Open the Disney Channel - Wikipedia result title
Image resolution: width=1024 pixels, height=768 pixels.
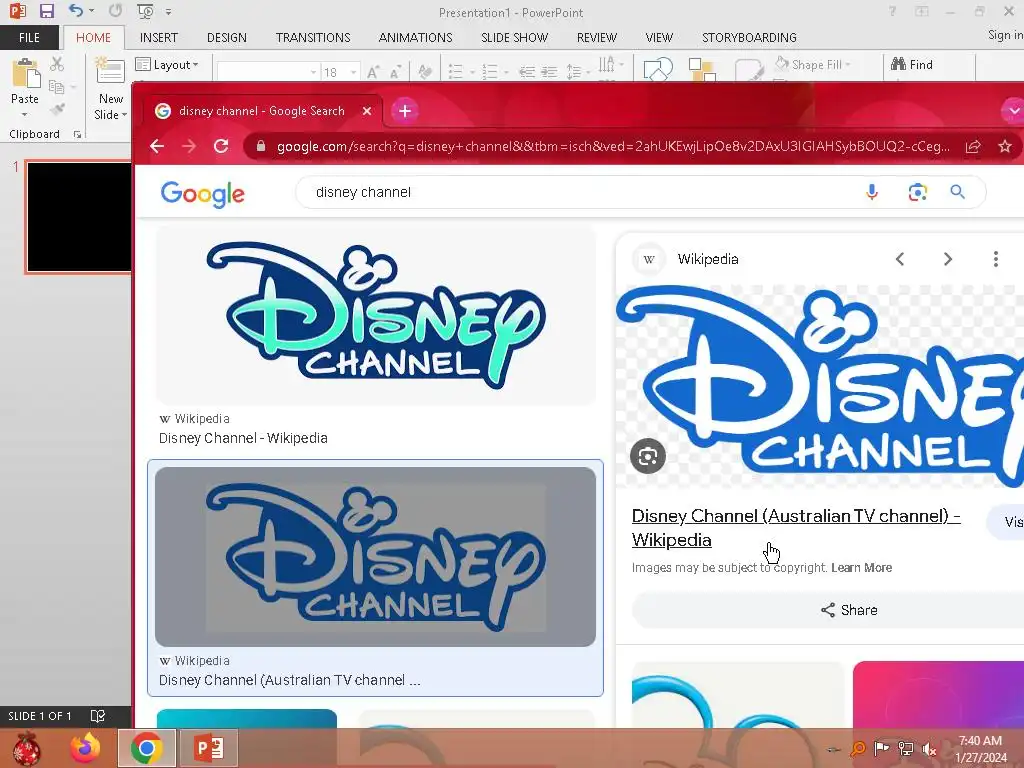click(243, 438)
